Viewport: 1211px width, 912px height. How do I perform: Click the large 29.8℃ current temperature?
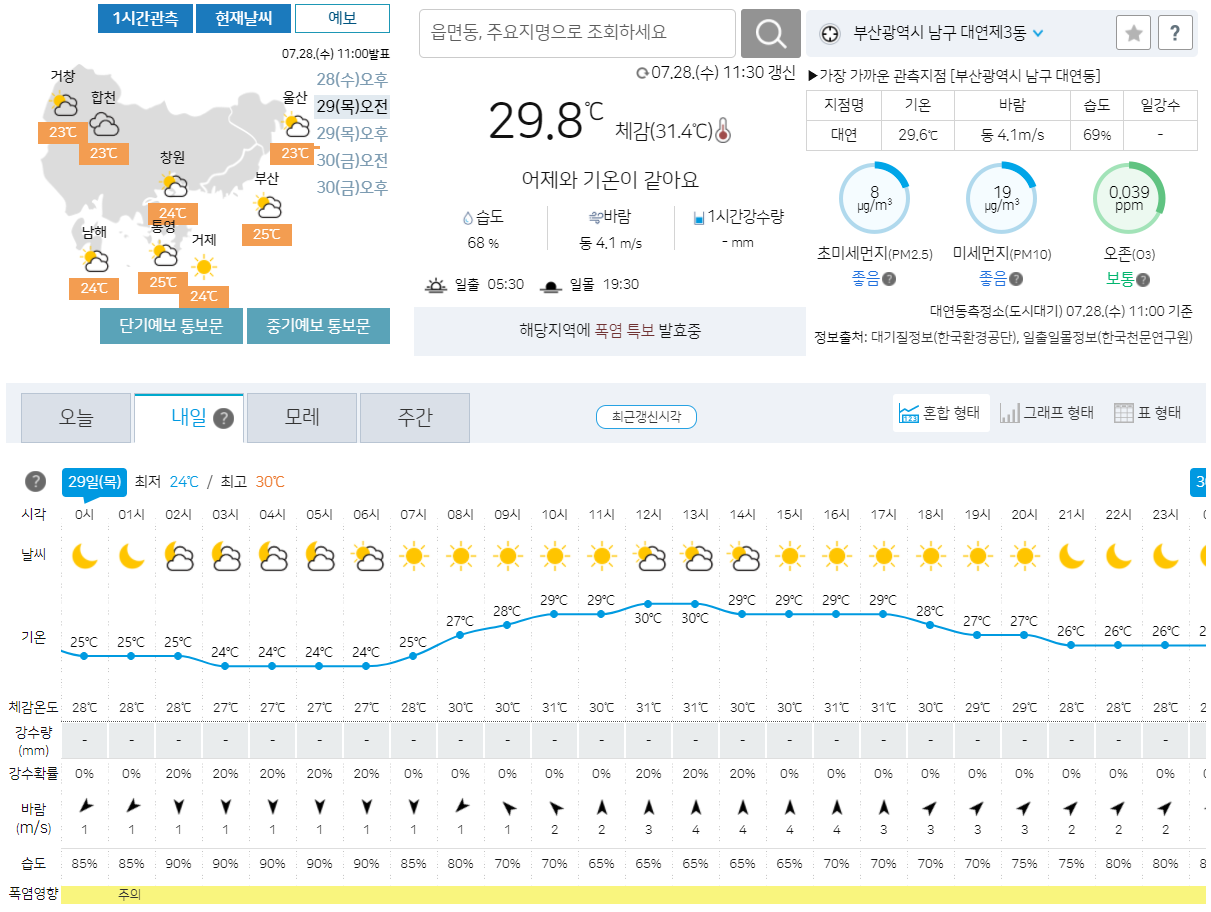pyautogui.click(x=546, y=120)
